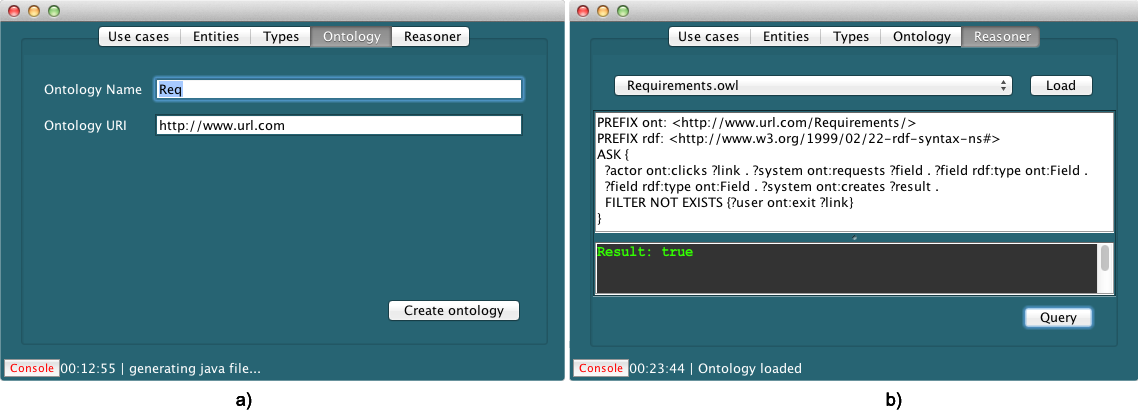The height and width of the screenshot is (411, 1138).
Task: Go to Ontology tab in right window
Action: pyautogui.click(x=921, y=37)
